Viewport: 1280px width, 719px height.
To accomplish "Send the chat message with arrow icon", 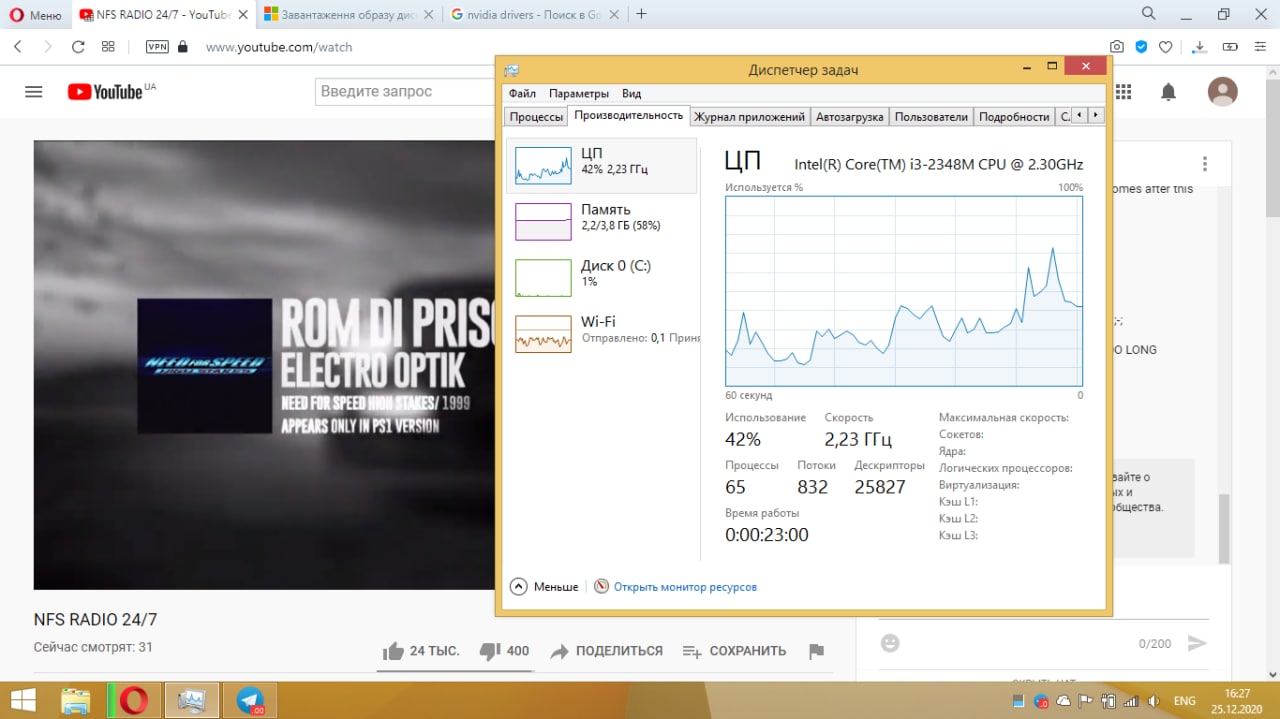I will 1197,643.
